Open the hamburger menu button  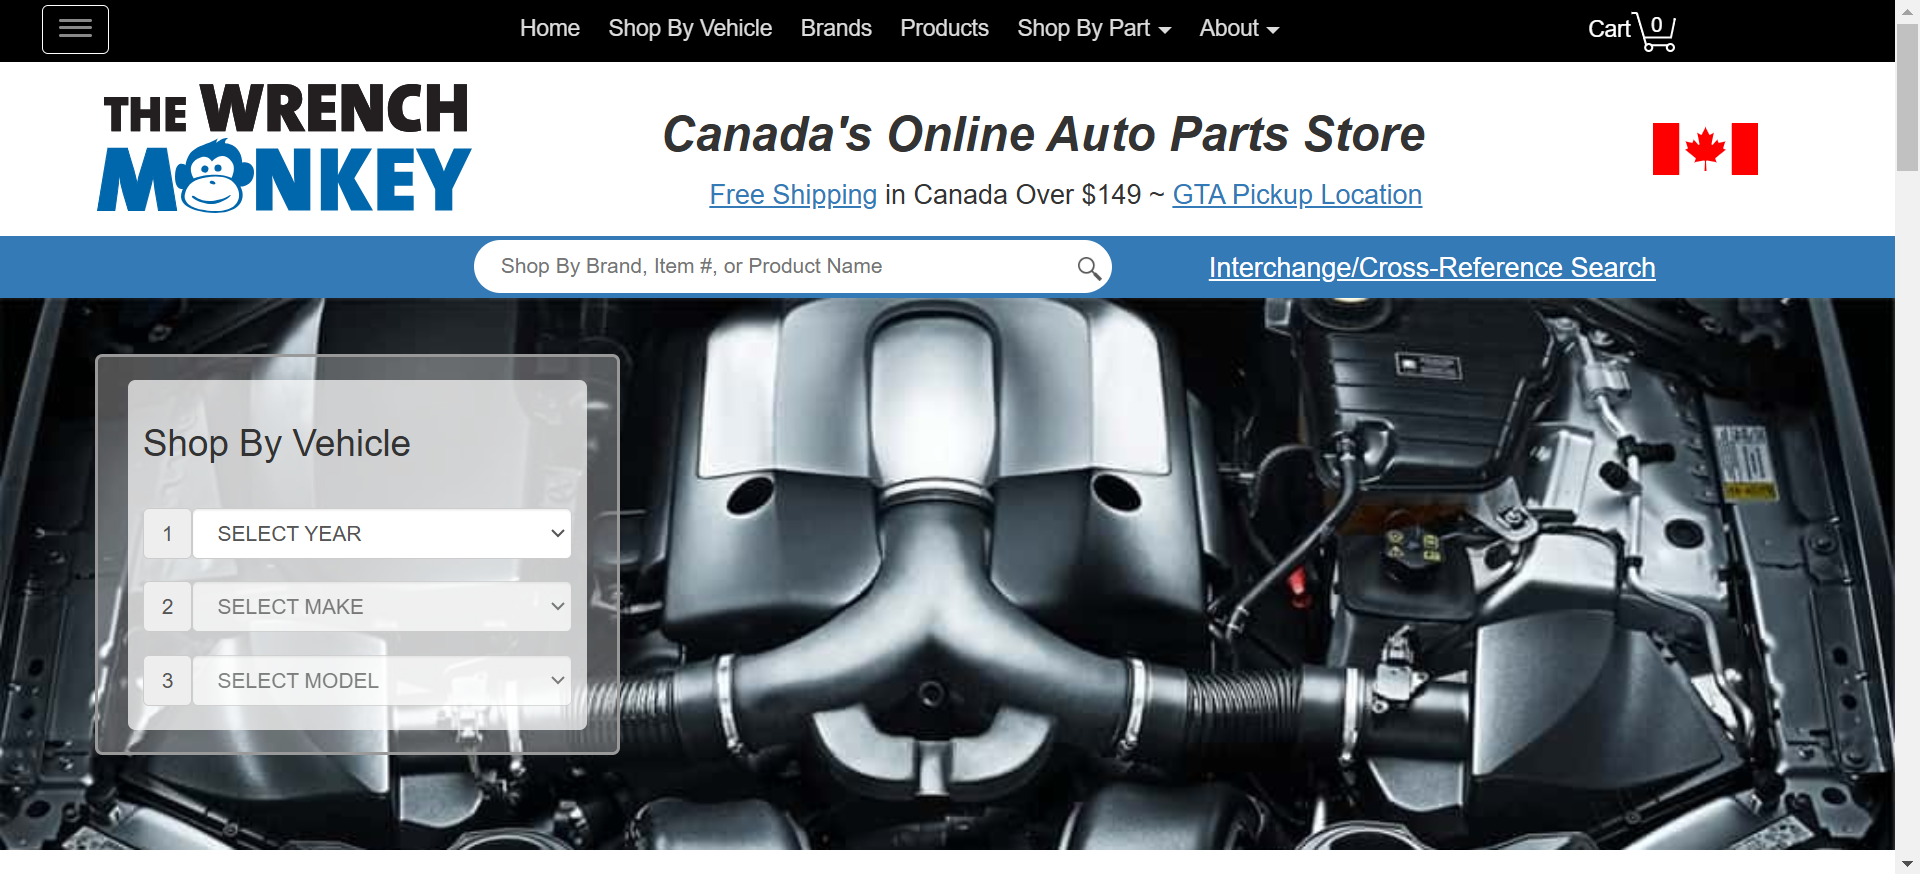75,30
